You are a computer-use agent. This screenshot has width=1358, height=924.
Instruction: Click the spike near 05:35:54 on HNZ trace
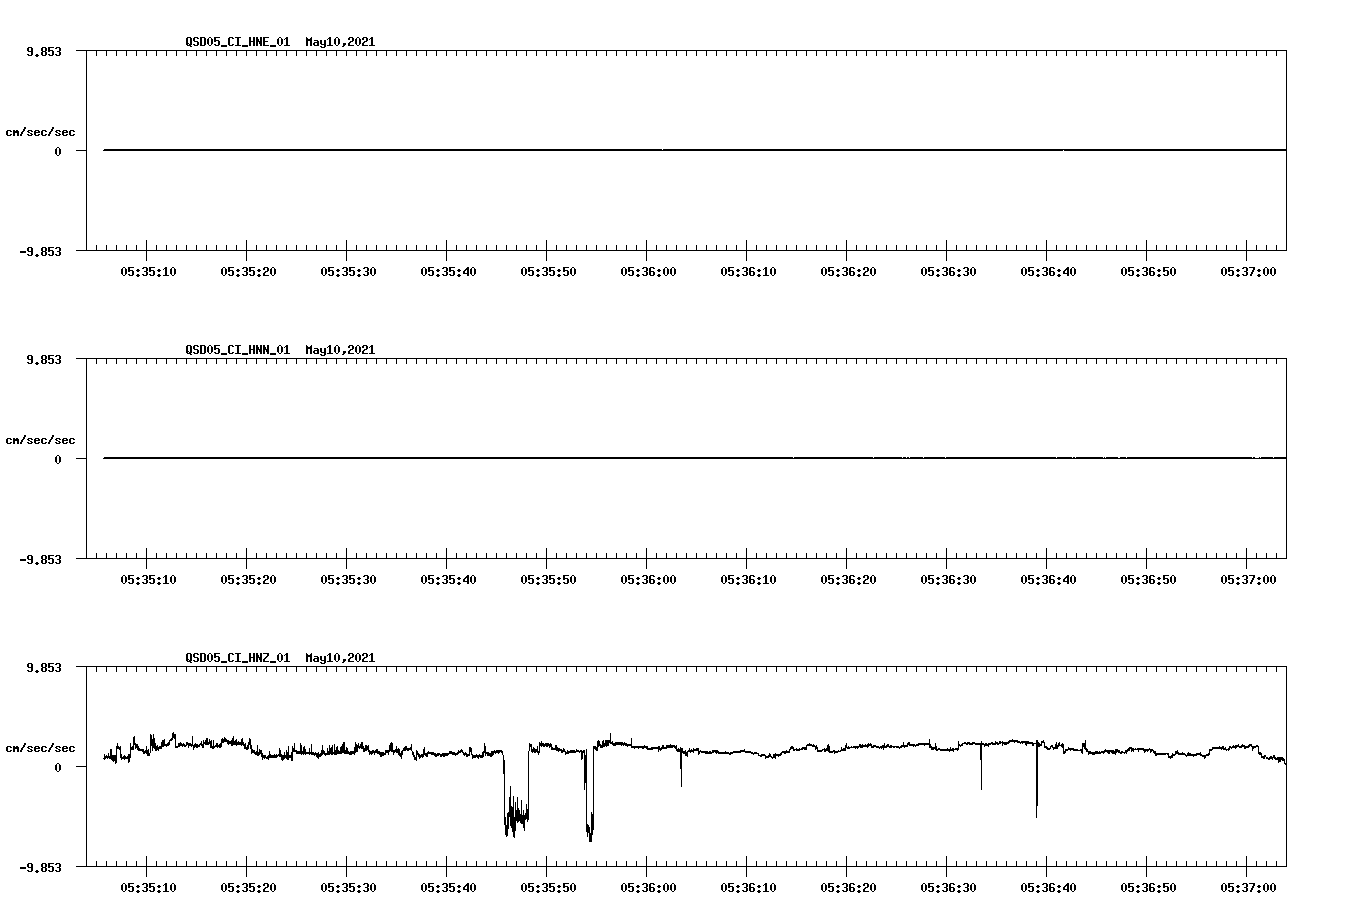coord(588,820)
